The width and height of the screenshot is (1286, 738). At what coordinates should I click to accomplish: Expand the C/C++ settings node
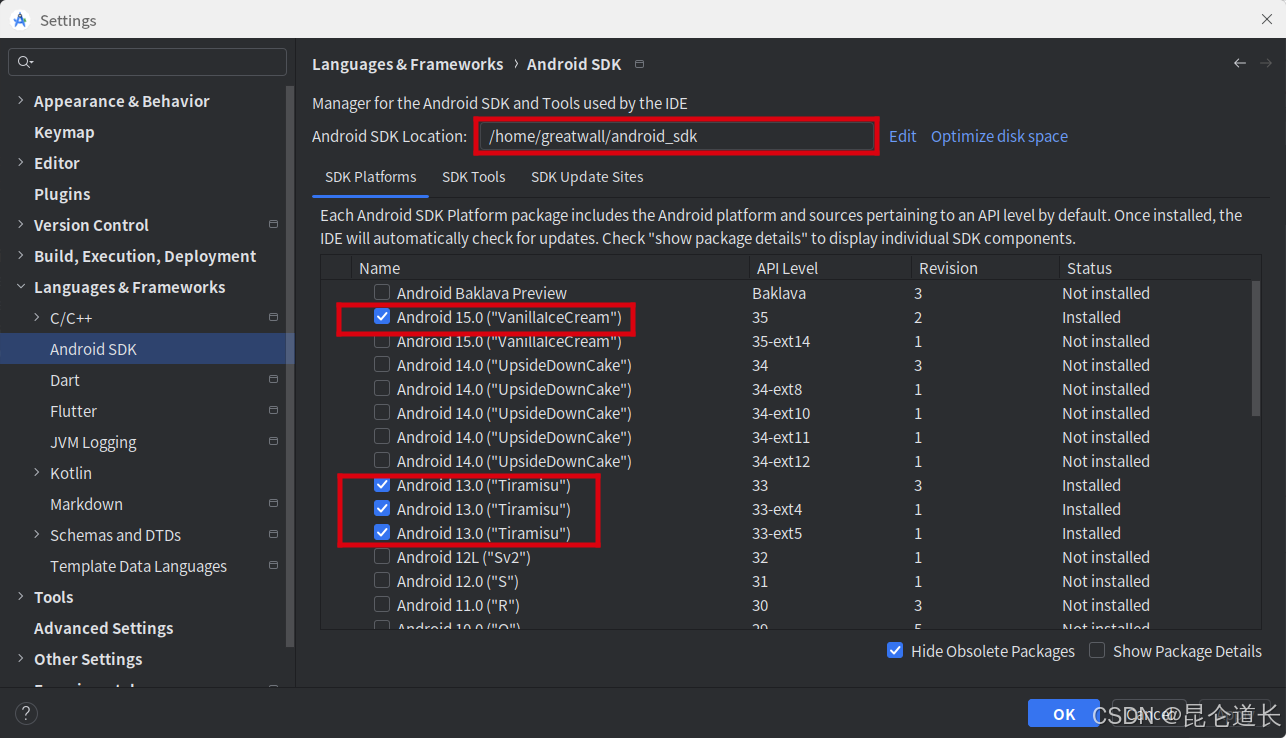[x=37, y=318]
